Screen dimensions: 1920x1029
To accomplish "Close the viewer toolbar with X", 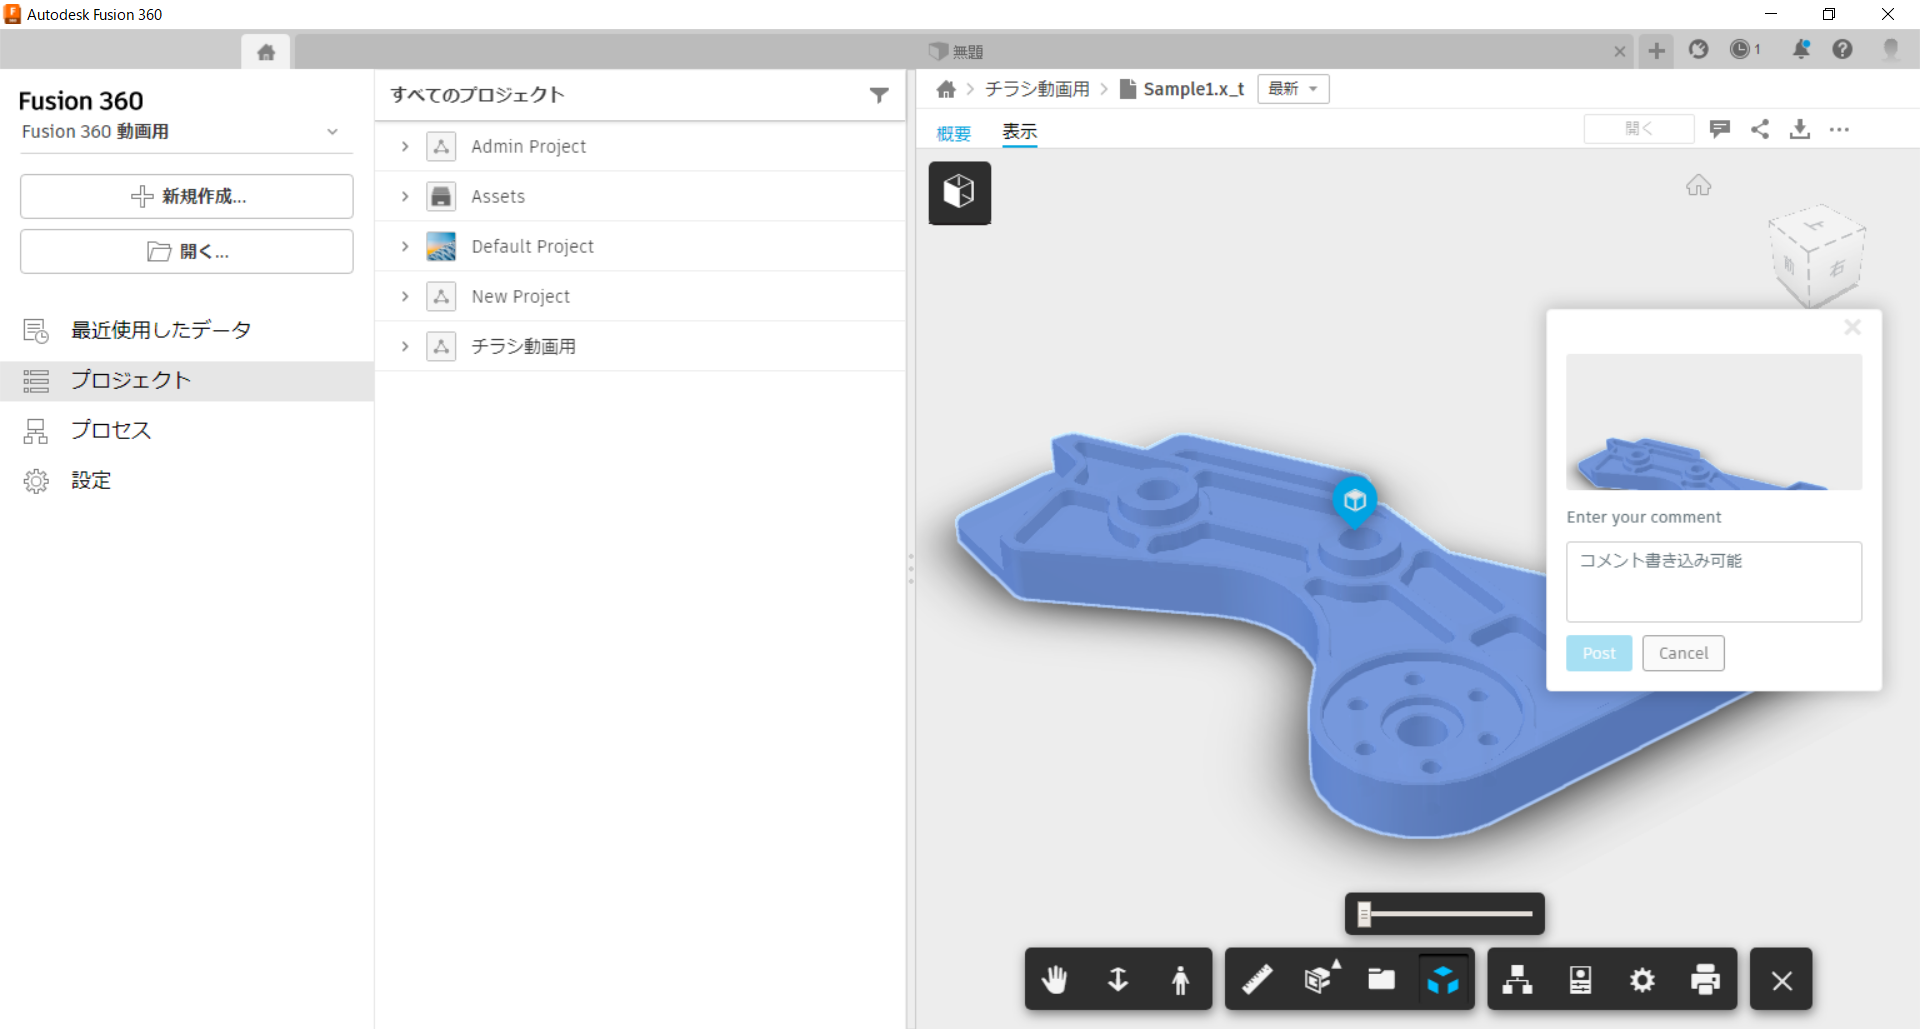I will tap(1782, 981).
